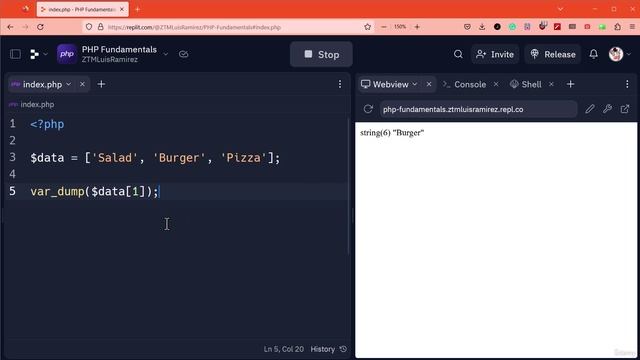Reset zoom via the 150% indicator
This screenshot has width=640, height=360.
(x=400, y=27)
